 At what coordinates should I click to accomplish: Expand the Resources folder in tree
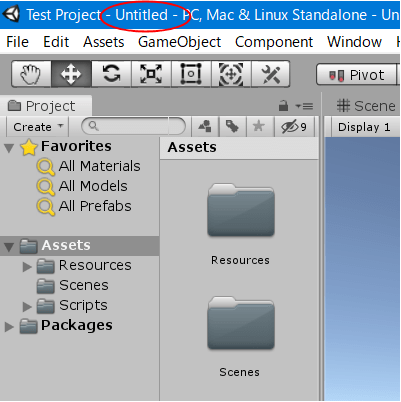27,267
